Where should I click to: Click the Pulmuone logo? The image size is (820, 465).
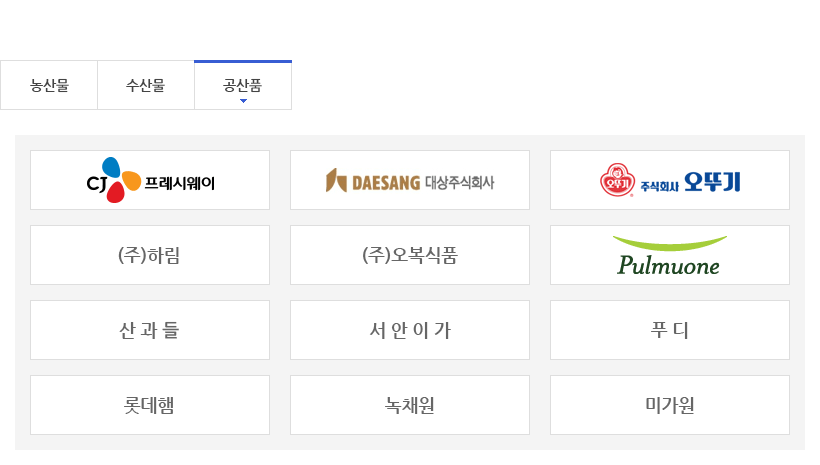click(x=669, y=255)
